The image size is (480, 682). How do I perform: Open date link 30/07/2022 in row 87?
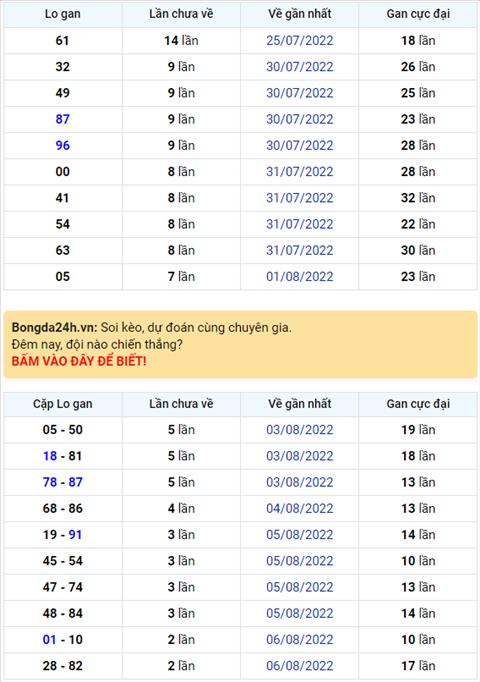coord(300,119)
